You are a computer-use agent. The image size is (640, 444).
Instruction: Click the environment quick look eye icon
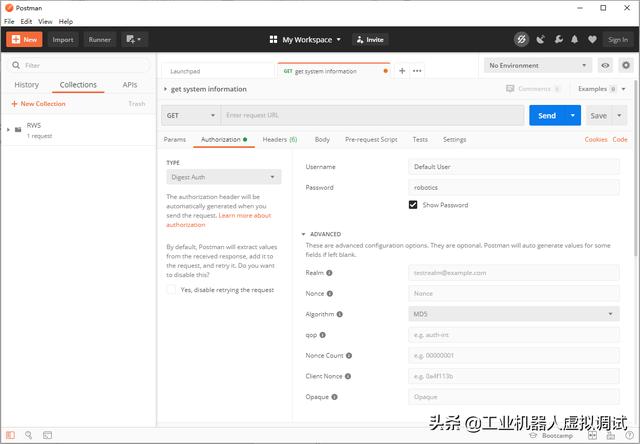[x=605, y=65]
